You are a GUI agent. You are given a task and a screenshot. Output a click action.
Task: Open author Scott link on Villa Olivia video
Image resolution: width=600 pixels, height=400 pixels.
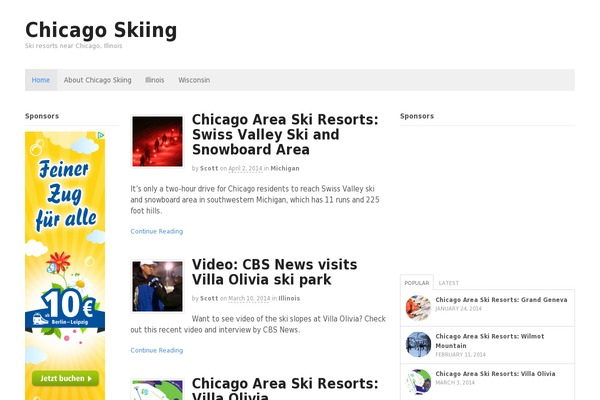coord(209,298)
